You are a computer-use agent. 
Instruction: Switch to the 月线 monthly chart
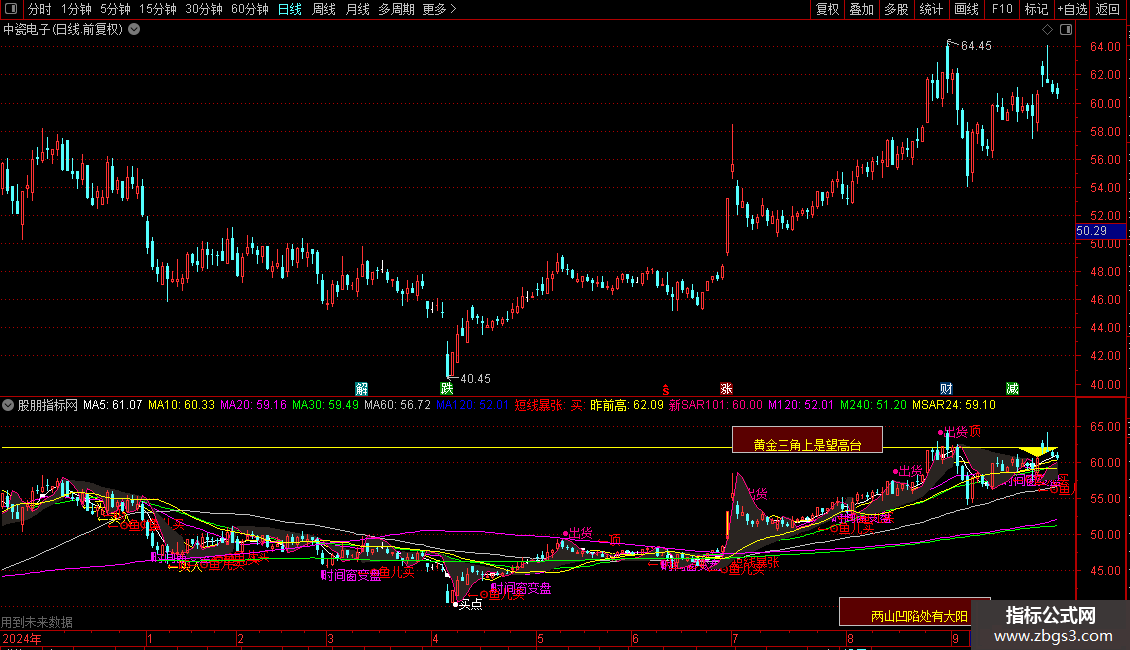pos(357,9)
